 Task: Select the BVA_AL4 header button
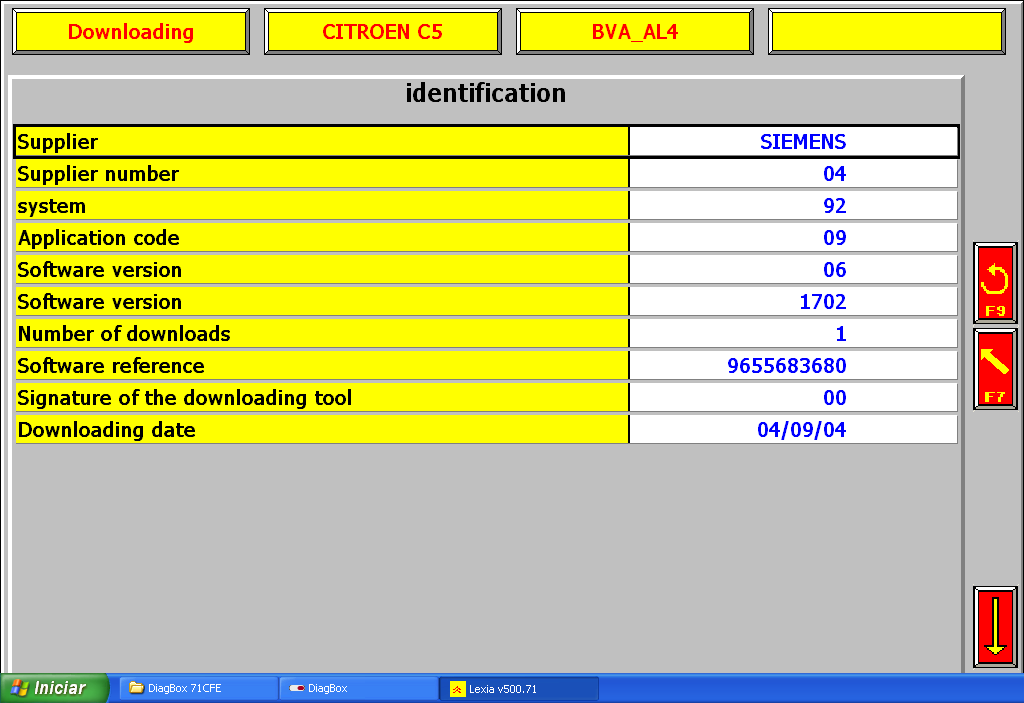point(634,32)
